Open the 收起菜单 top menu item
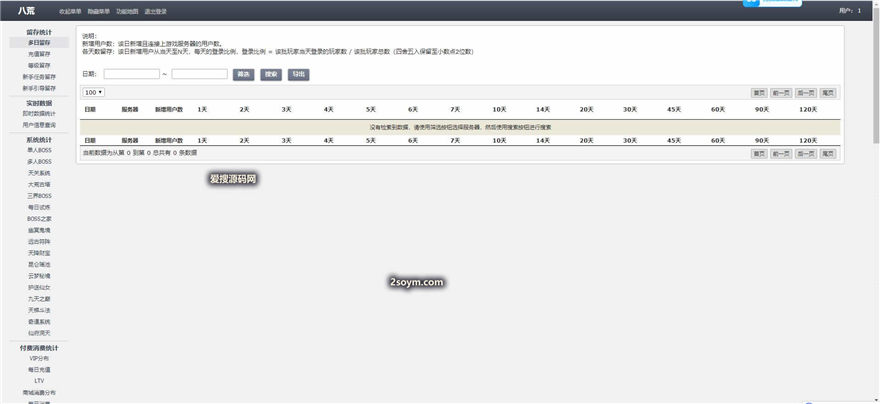Image resolution: width=880 pixels, height=404 pixels. pos(71,11)
